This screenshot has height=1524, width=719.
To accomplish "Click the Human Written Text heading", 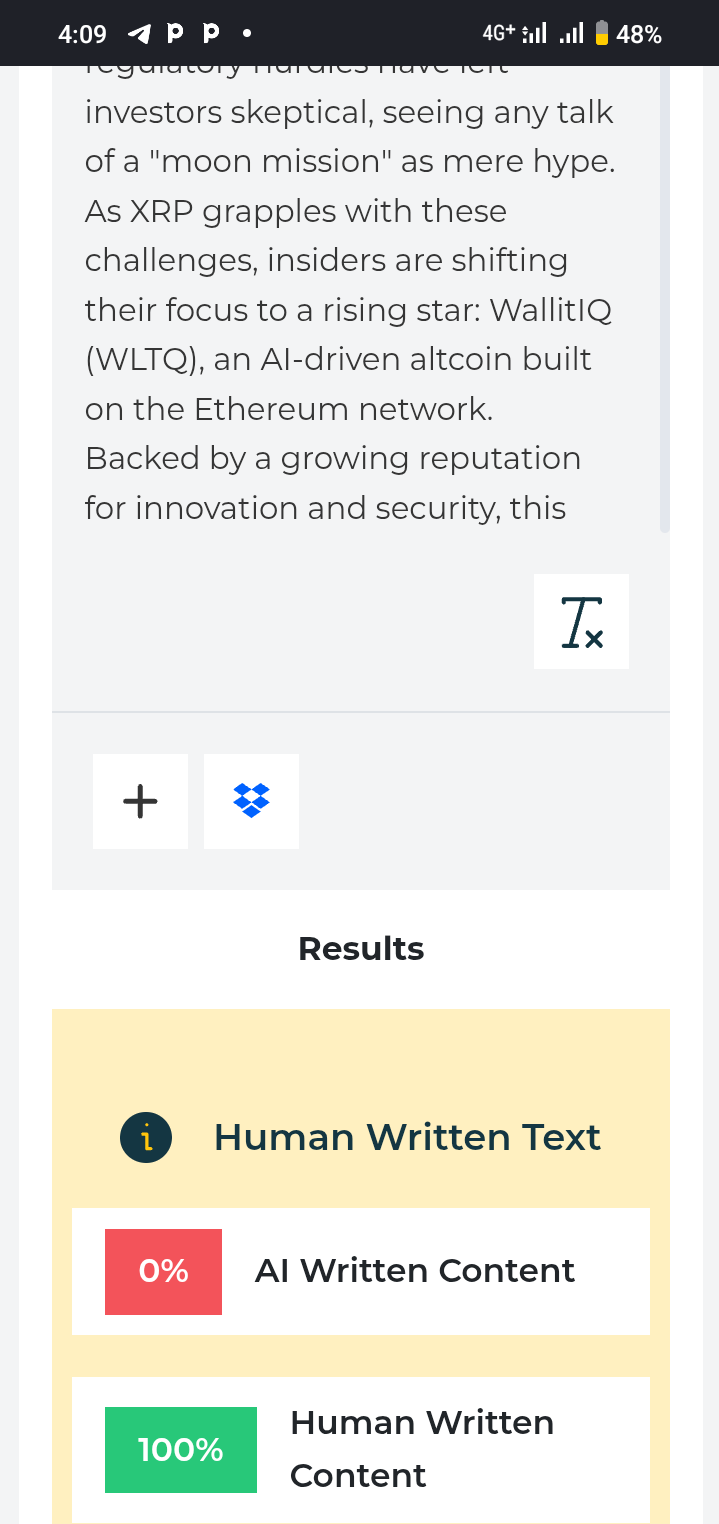I will [407, 1138].
